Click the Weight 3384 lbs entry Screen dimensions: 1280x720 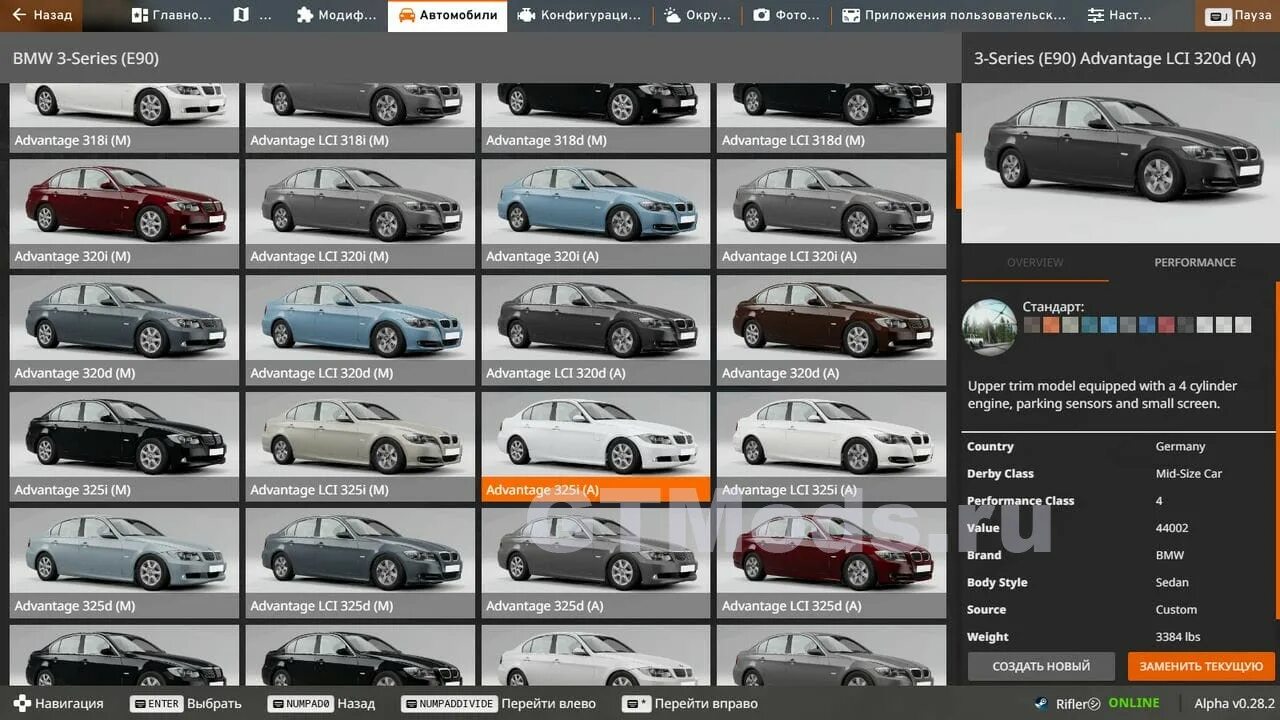pyautogui.click(x=1120, y=637)
